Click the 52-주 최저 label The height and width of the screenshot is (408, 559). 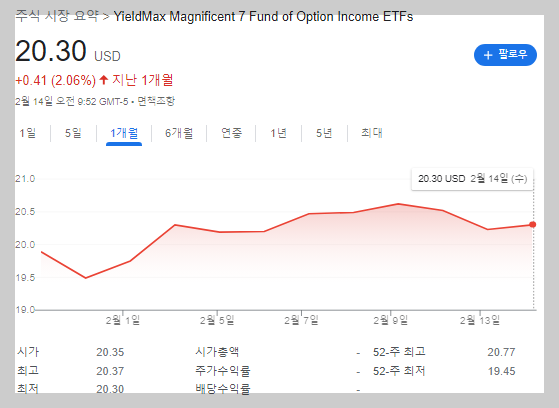[399, 371]
